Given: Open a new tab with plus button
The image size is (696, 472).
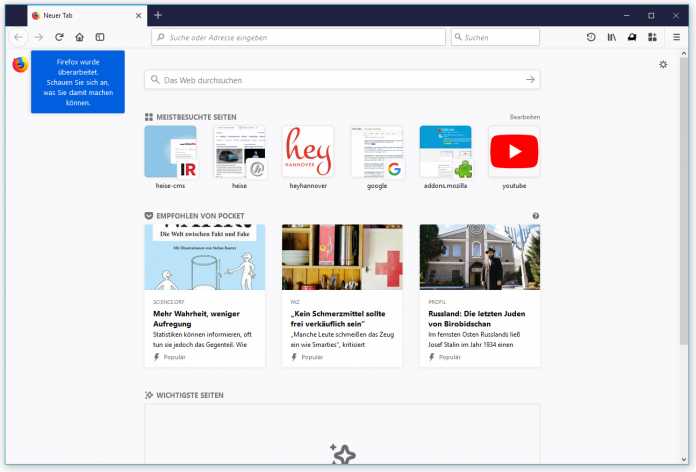Looking at the screenshot, I should [x=158, y=15].
